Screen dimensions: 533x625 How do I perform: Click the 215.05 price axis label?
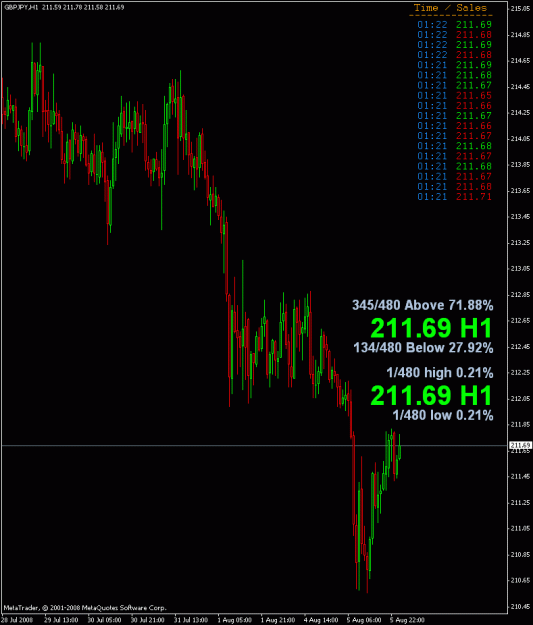coord(521,9)
